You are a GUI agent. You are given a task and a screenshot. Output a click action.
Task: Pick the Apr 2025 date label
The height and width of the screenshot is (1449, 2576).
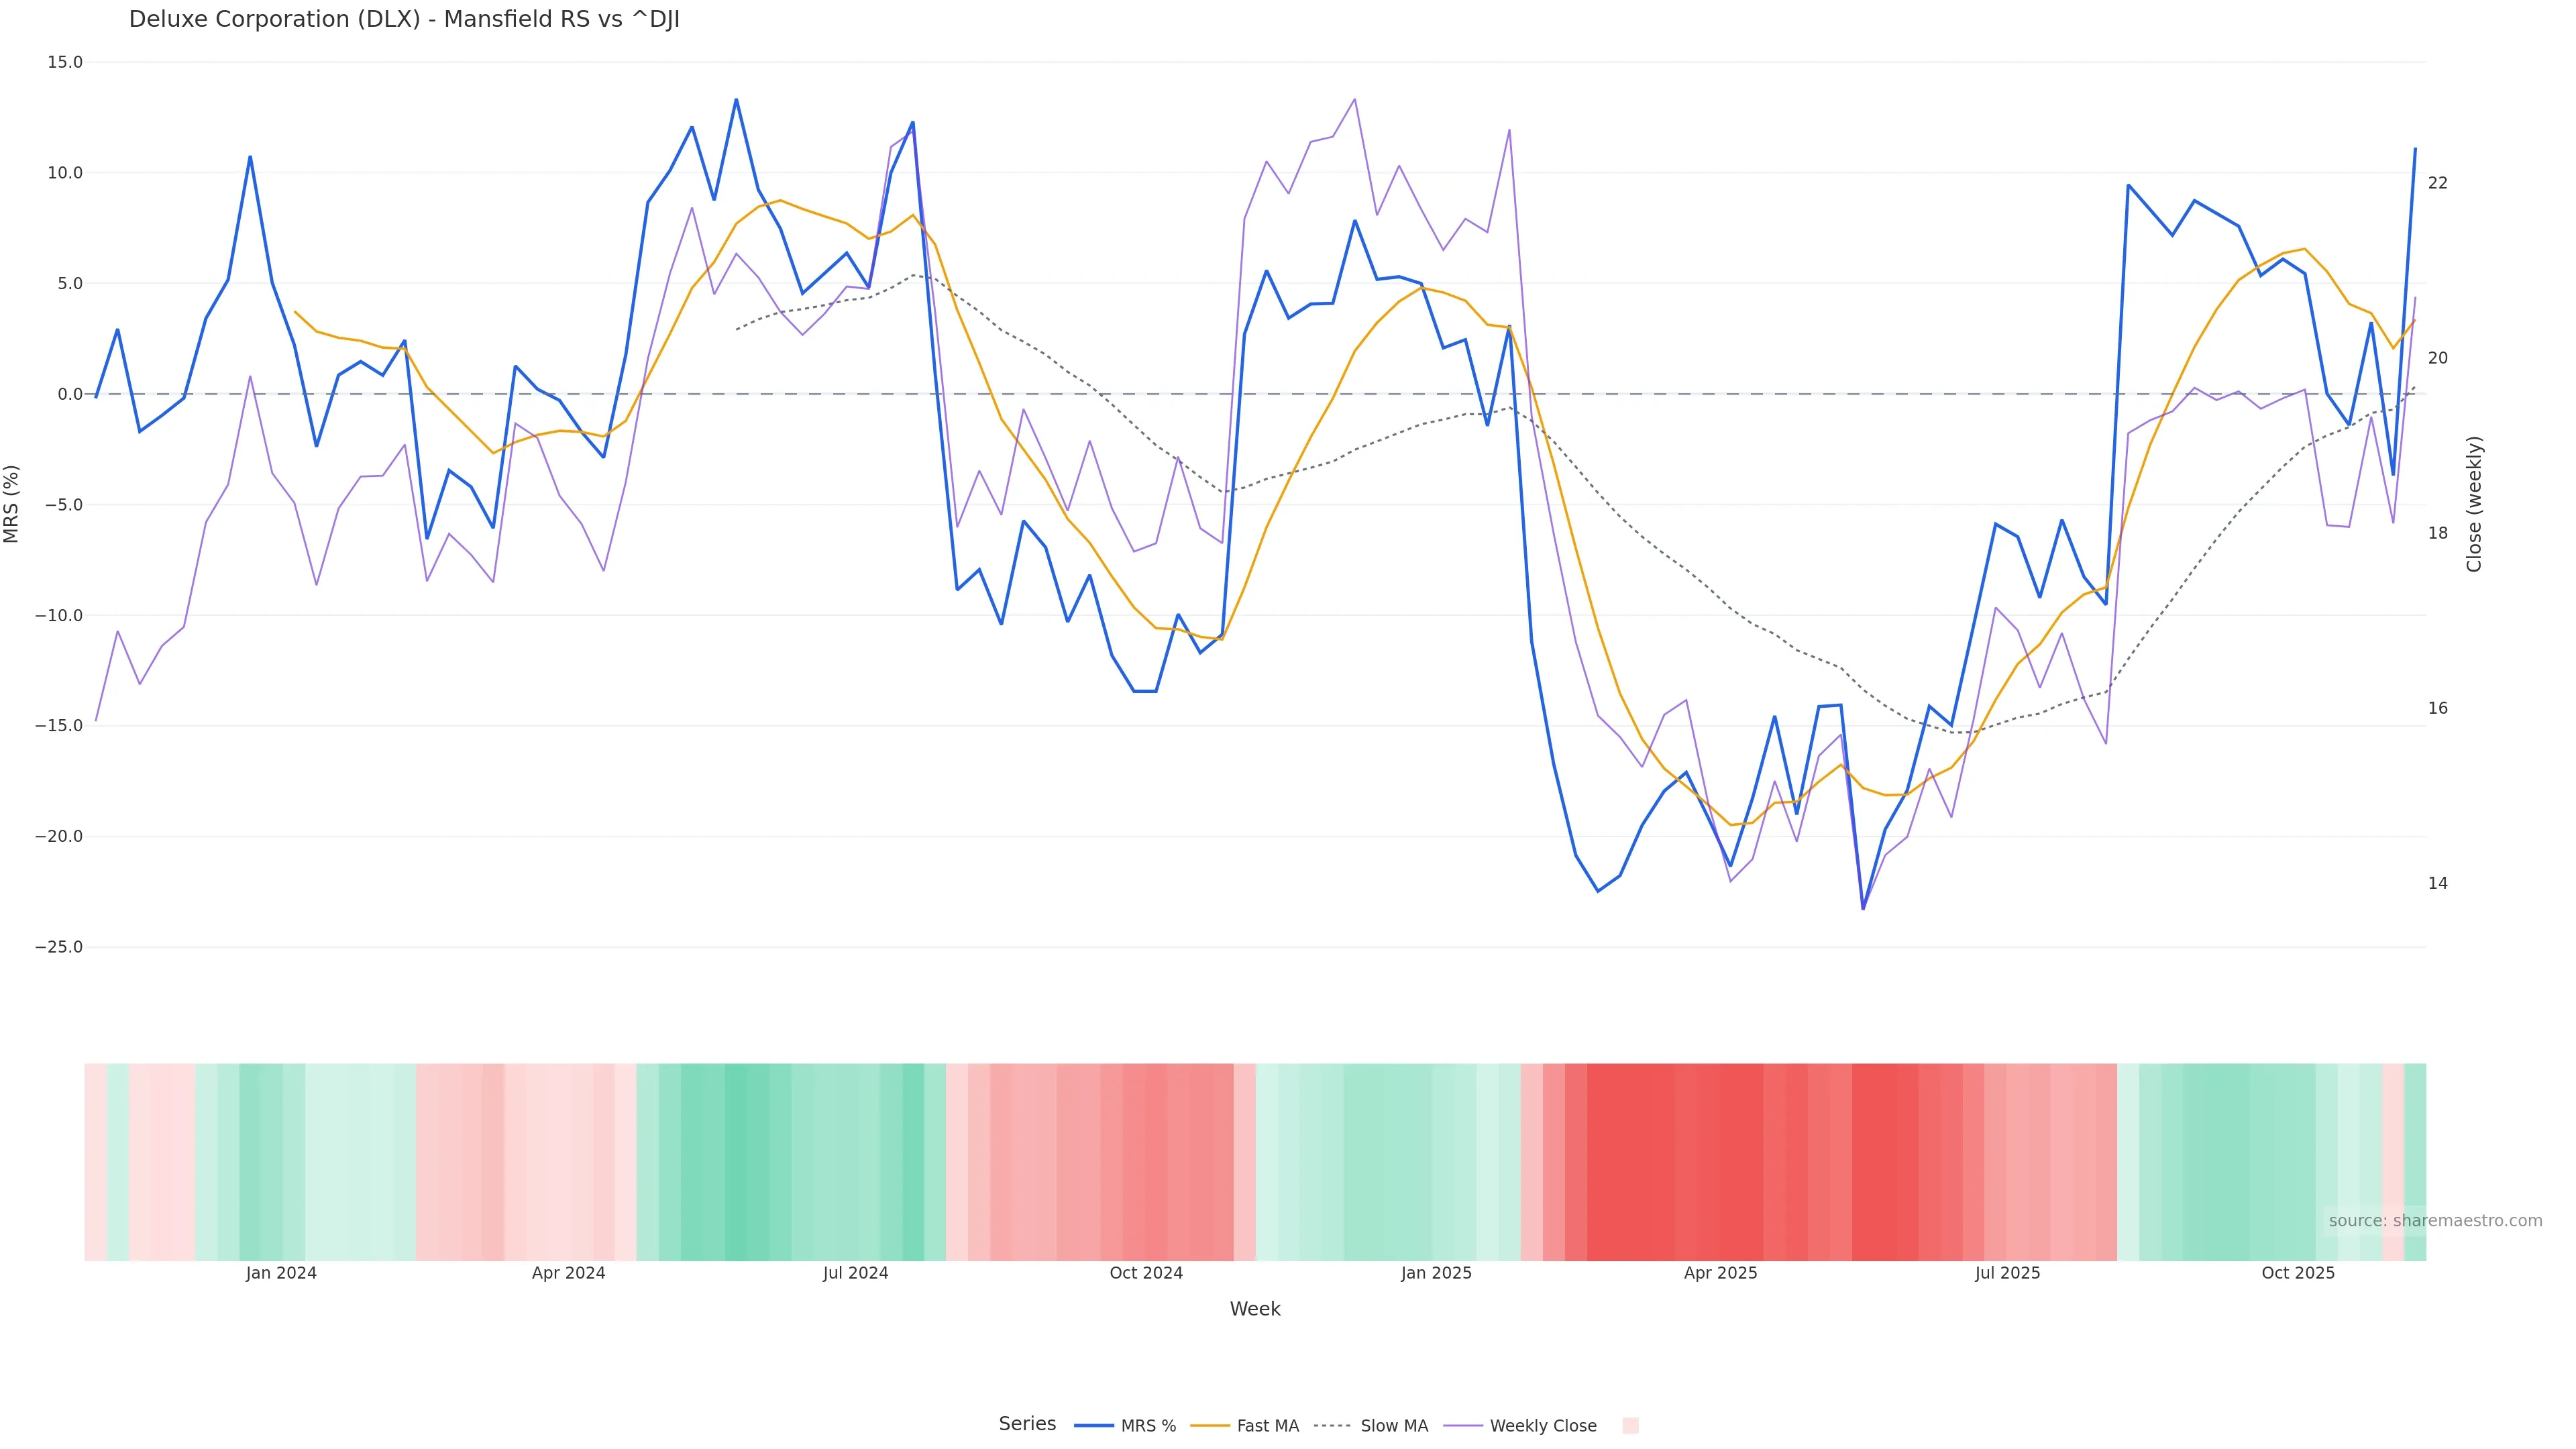[1720, 1273]
